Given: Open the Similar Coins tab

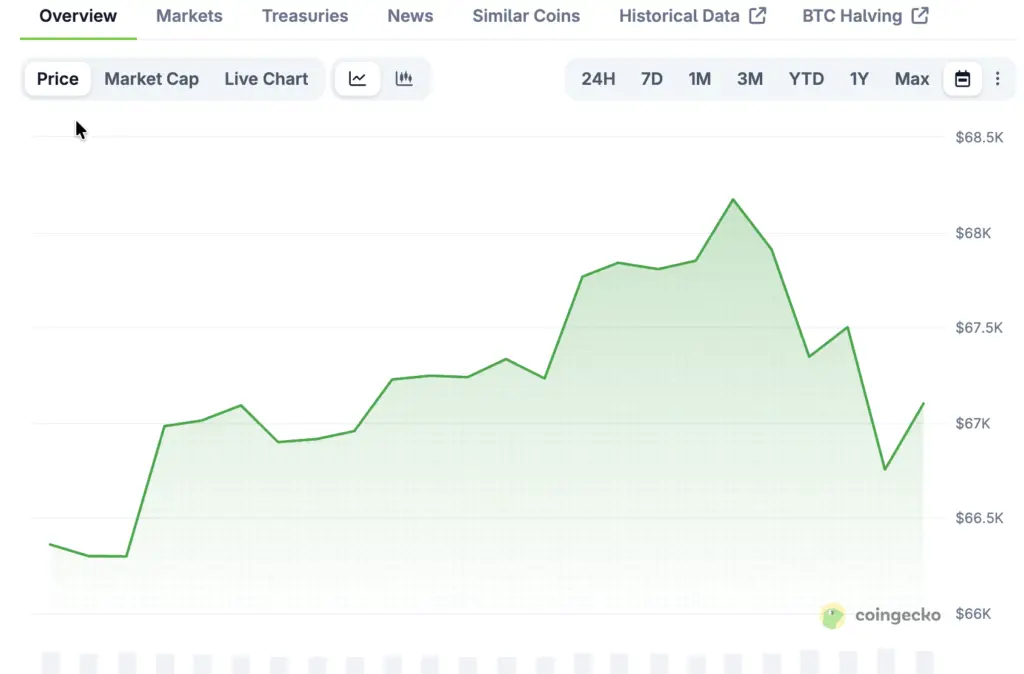Looking at the screenshot, I should point(526,16).
